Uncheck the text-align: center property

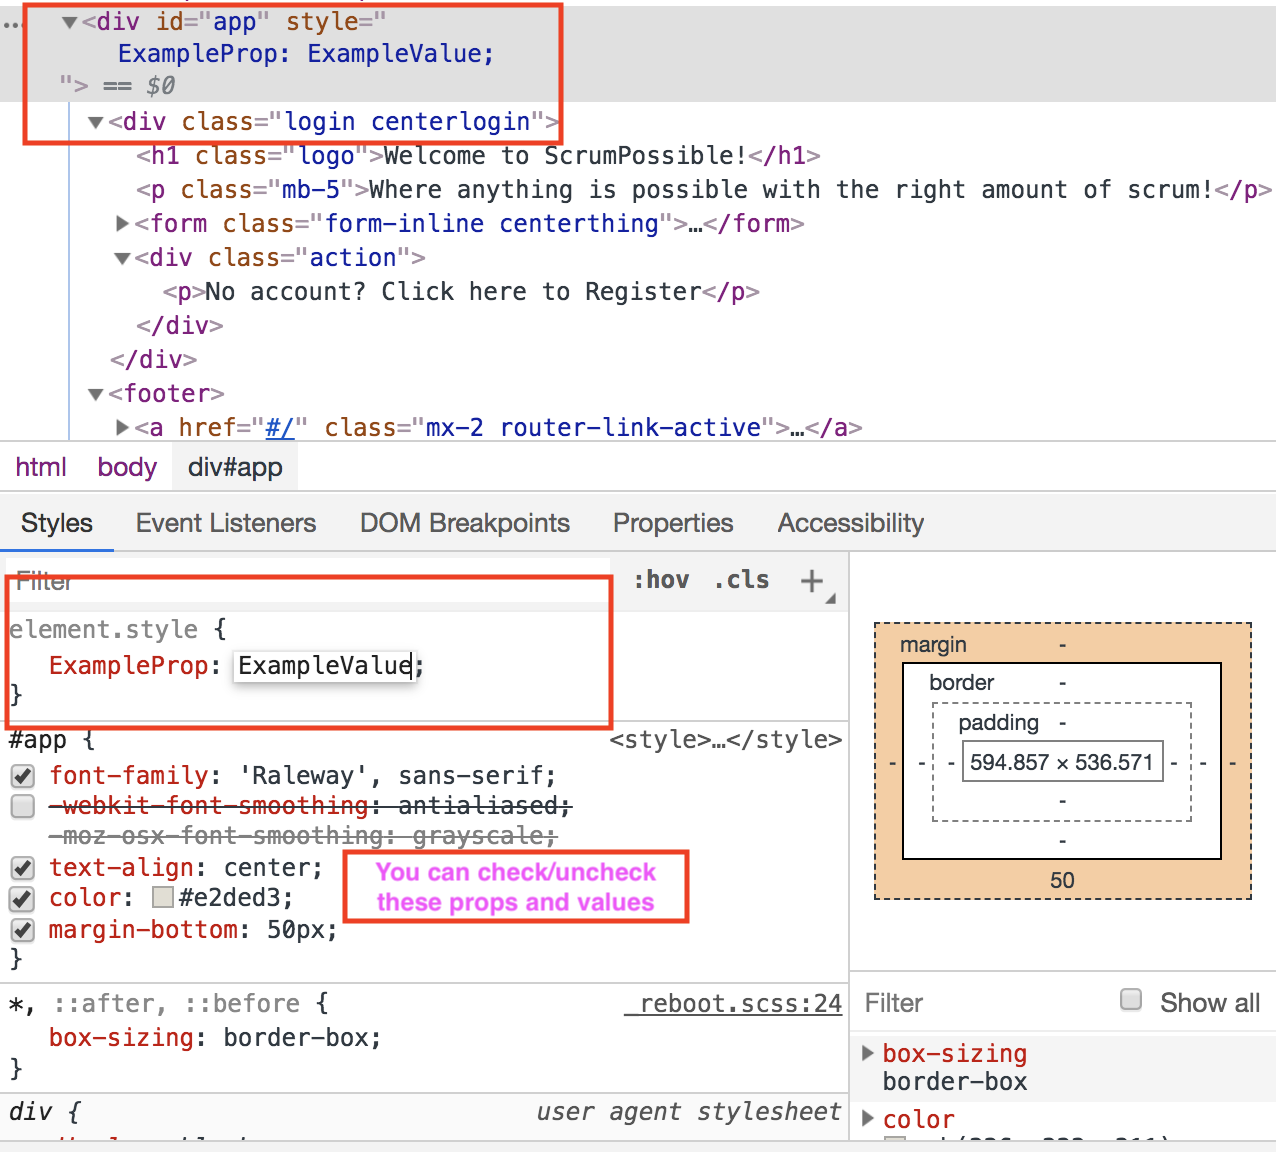click(x=22, y=868)
